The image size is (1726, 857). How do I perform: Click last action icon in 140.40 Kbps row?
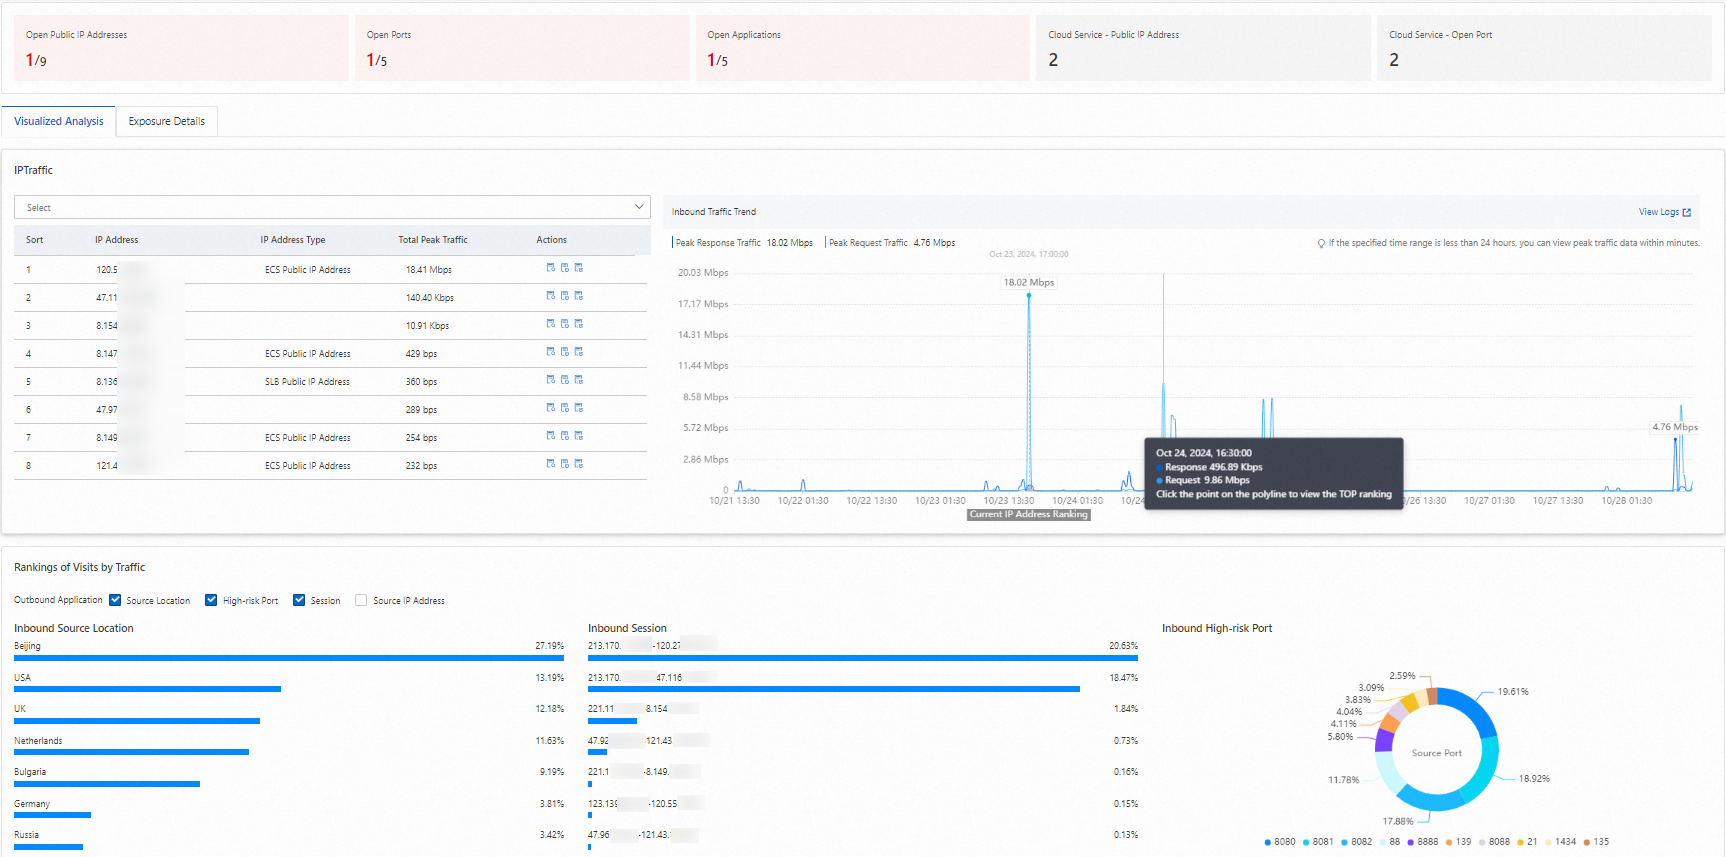click(579, 296)
